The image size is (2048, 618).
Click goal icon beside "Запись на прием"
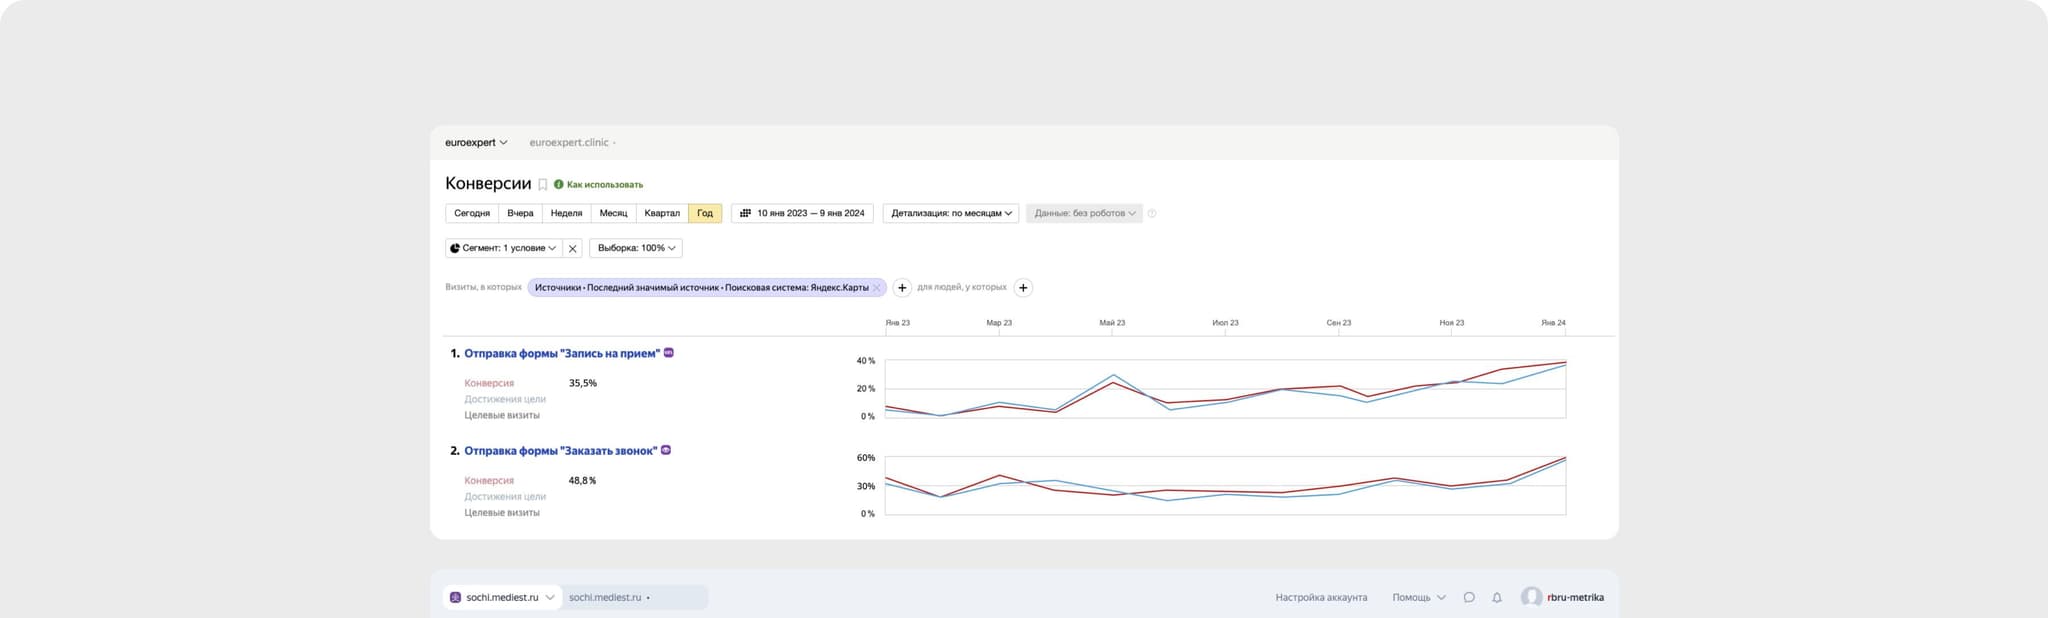pyautogui.click(x=669, y=353)
